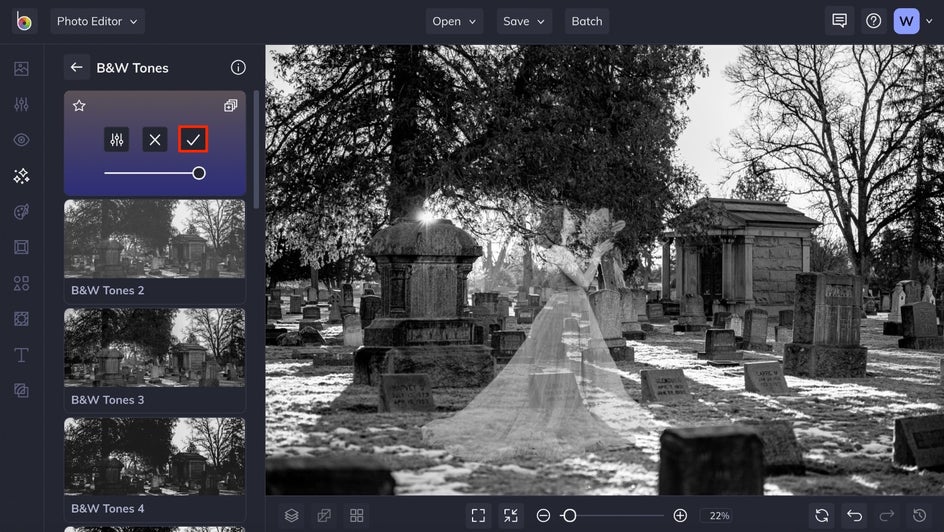Toggle the grid view icon

pos(356,515)
